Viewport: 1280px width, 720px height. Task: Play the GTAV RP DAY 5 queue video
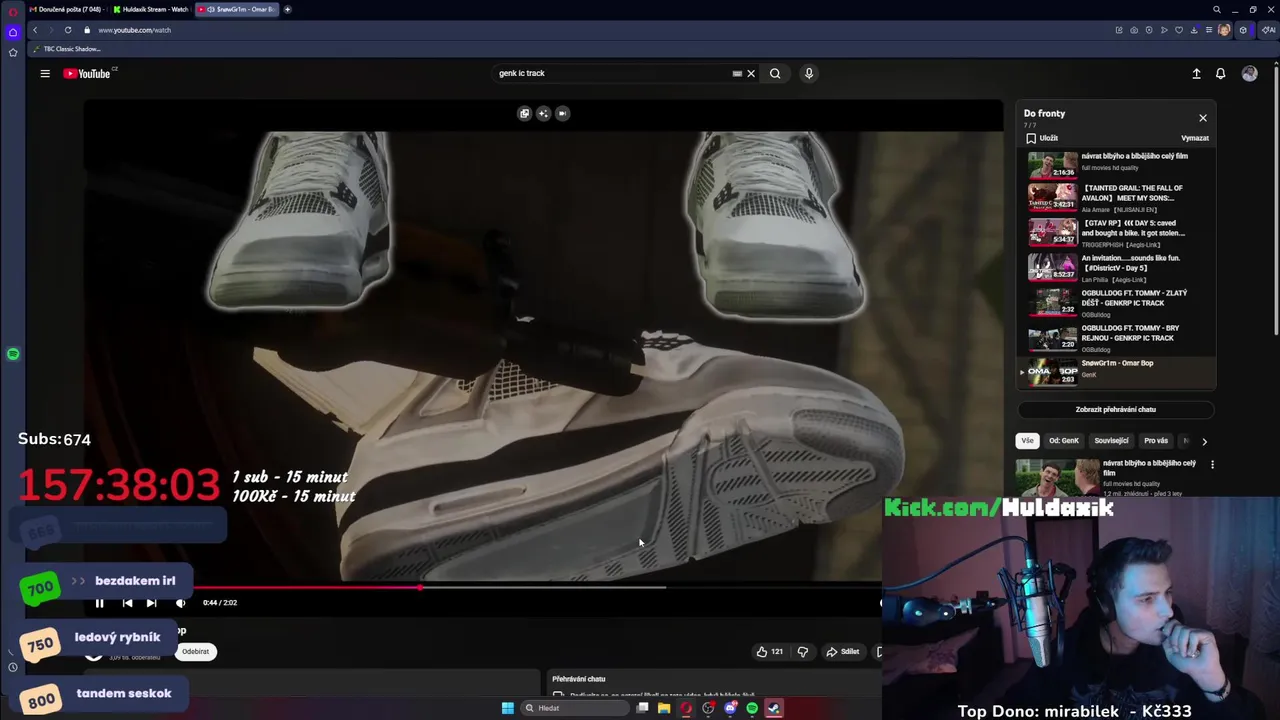click(x=1118, y=233)
